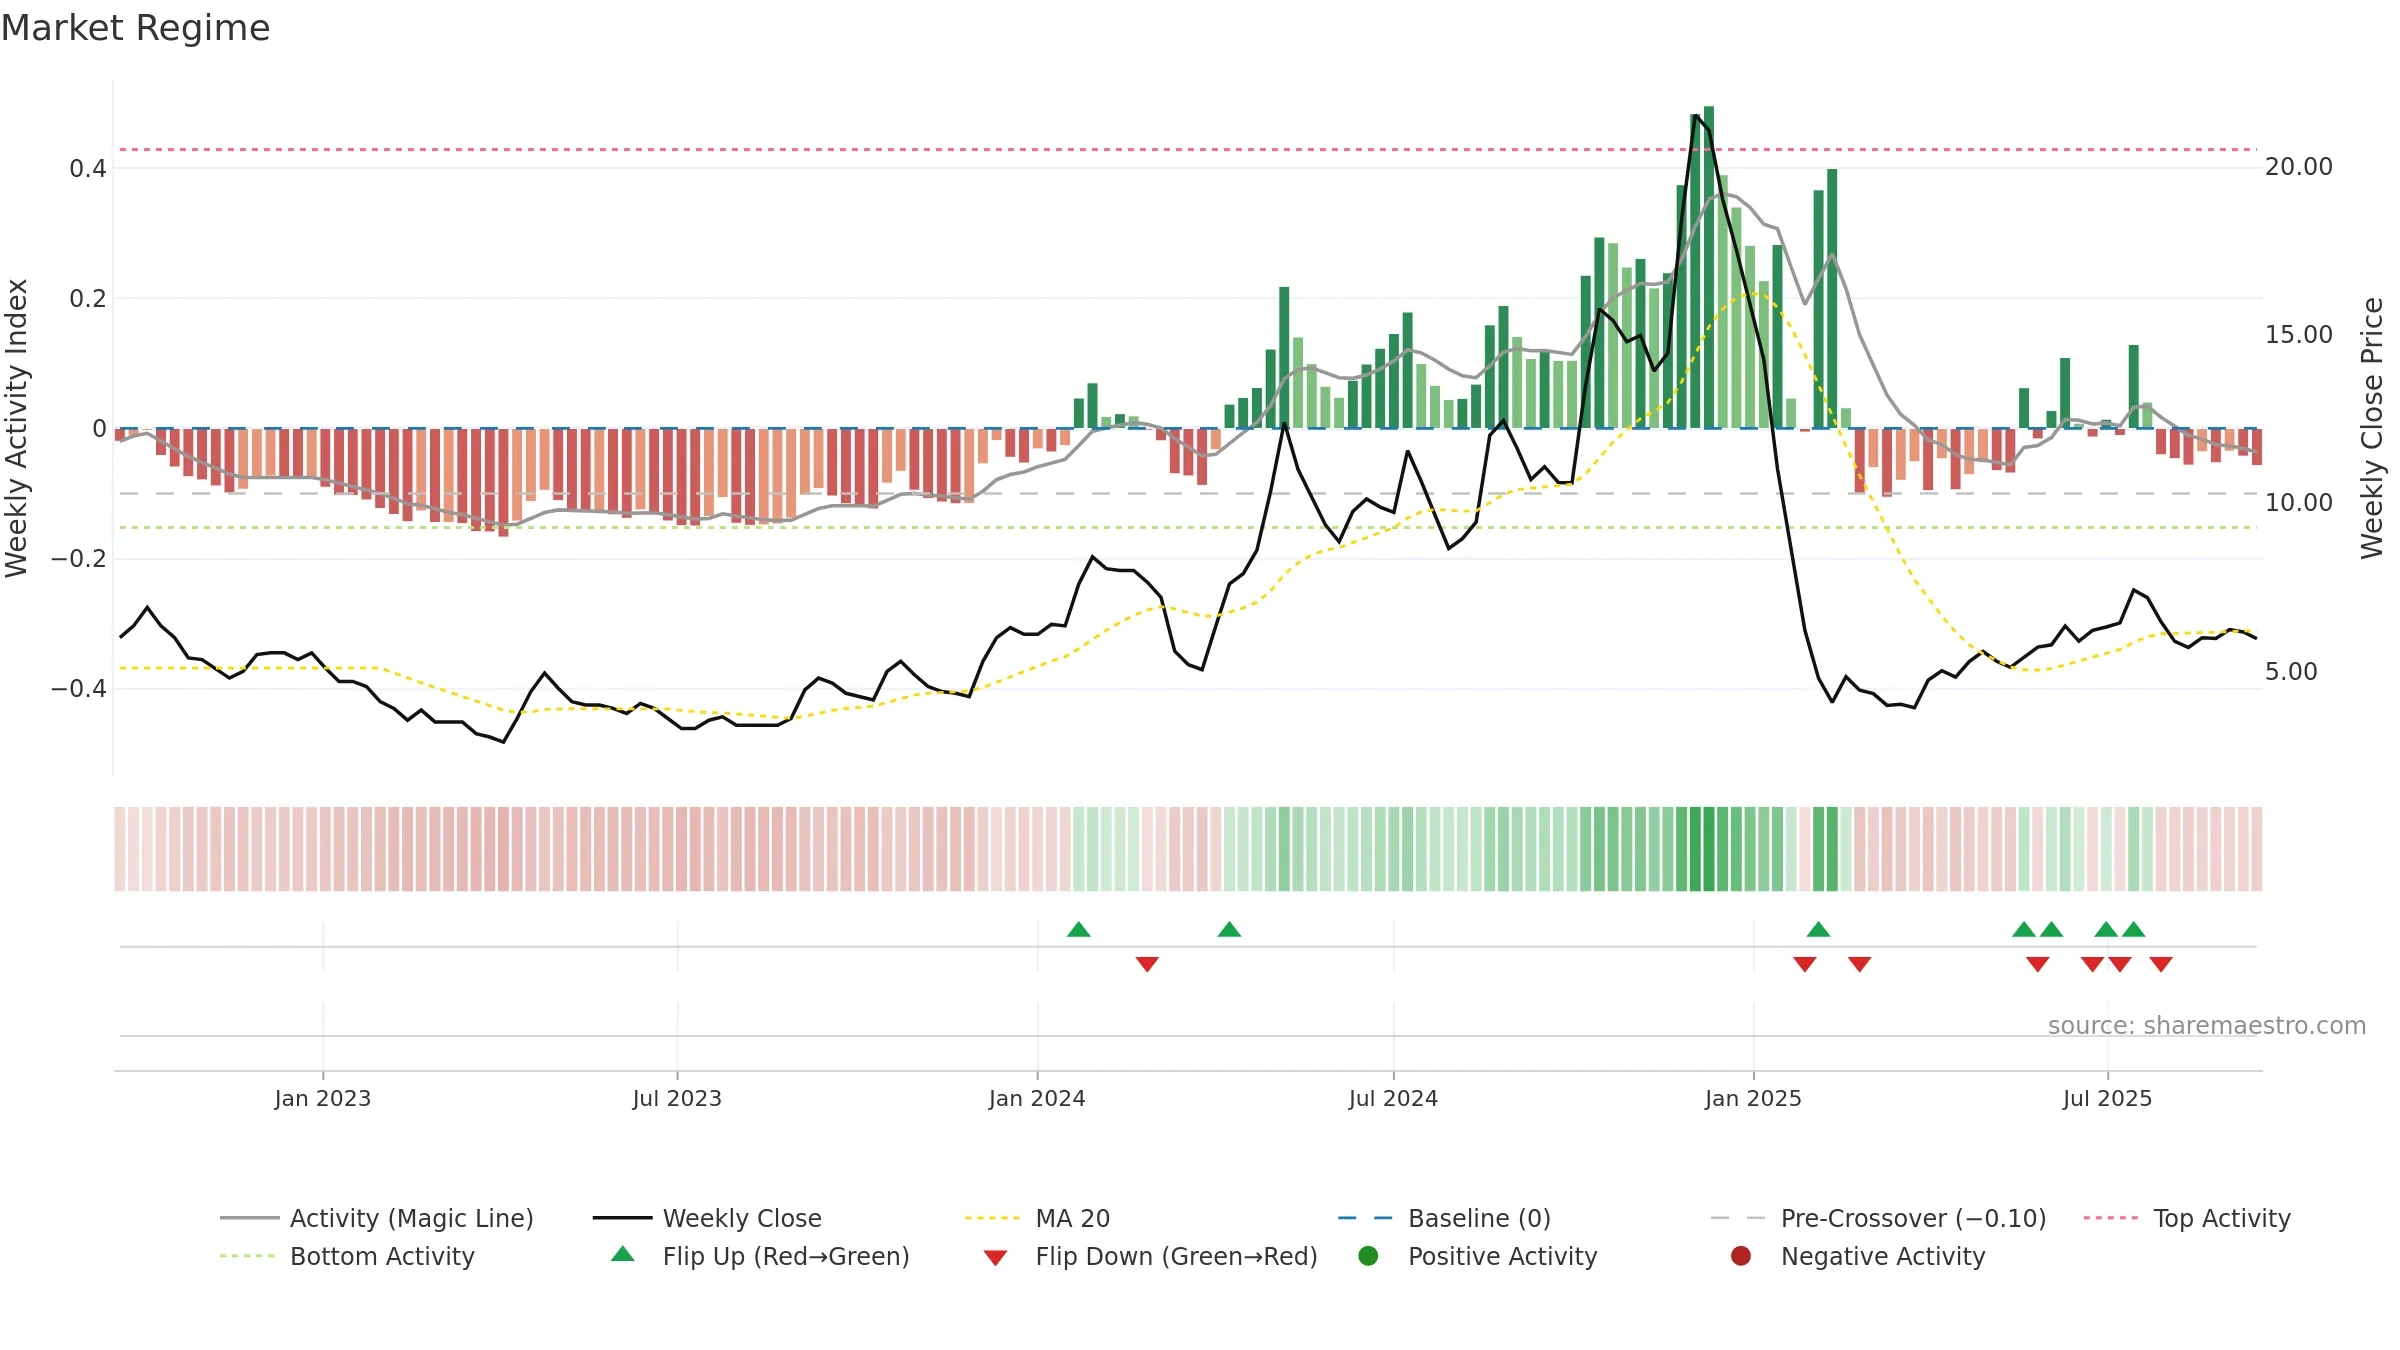2400x1350 pixels.
Task: Click the Negative Activity red circle icon
Action: click(1741, 1256)
